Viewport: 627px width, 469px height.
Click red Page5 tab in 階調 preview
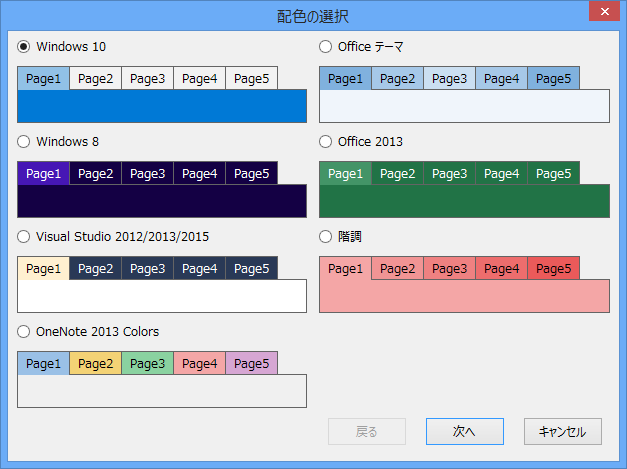[x=553, y=269]
